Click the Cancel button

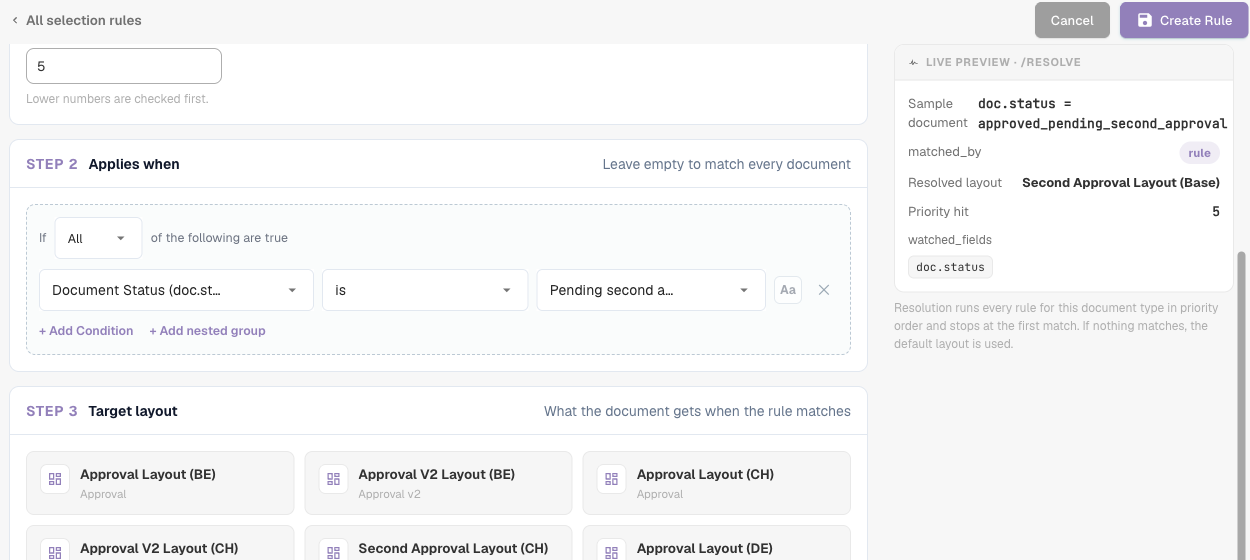click(x=1072, y=20)
